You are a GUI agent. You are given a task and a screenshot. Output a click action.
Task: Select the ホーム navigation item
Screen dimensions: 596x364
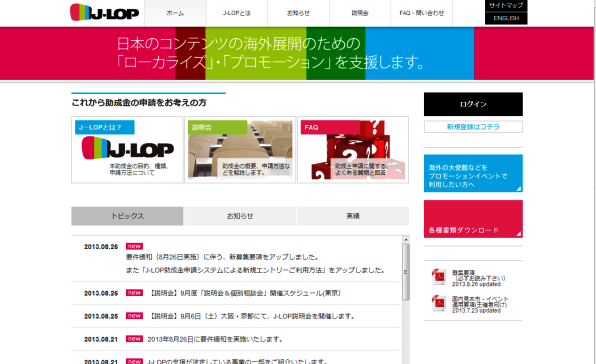tap(175, 13)
